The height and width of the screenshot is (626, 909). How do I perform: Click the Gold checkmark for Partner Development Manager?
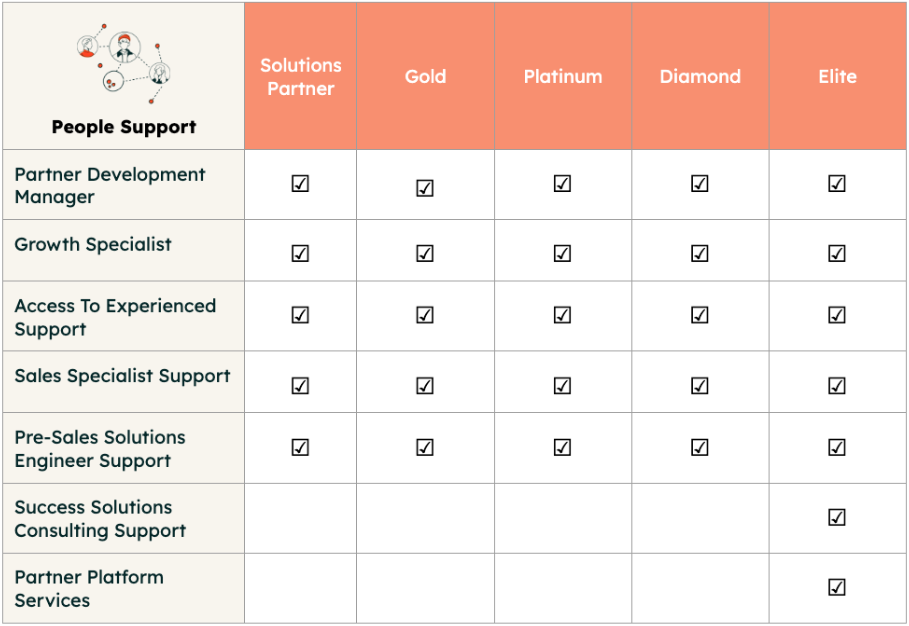click(425, 188)
